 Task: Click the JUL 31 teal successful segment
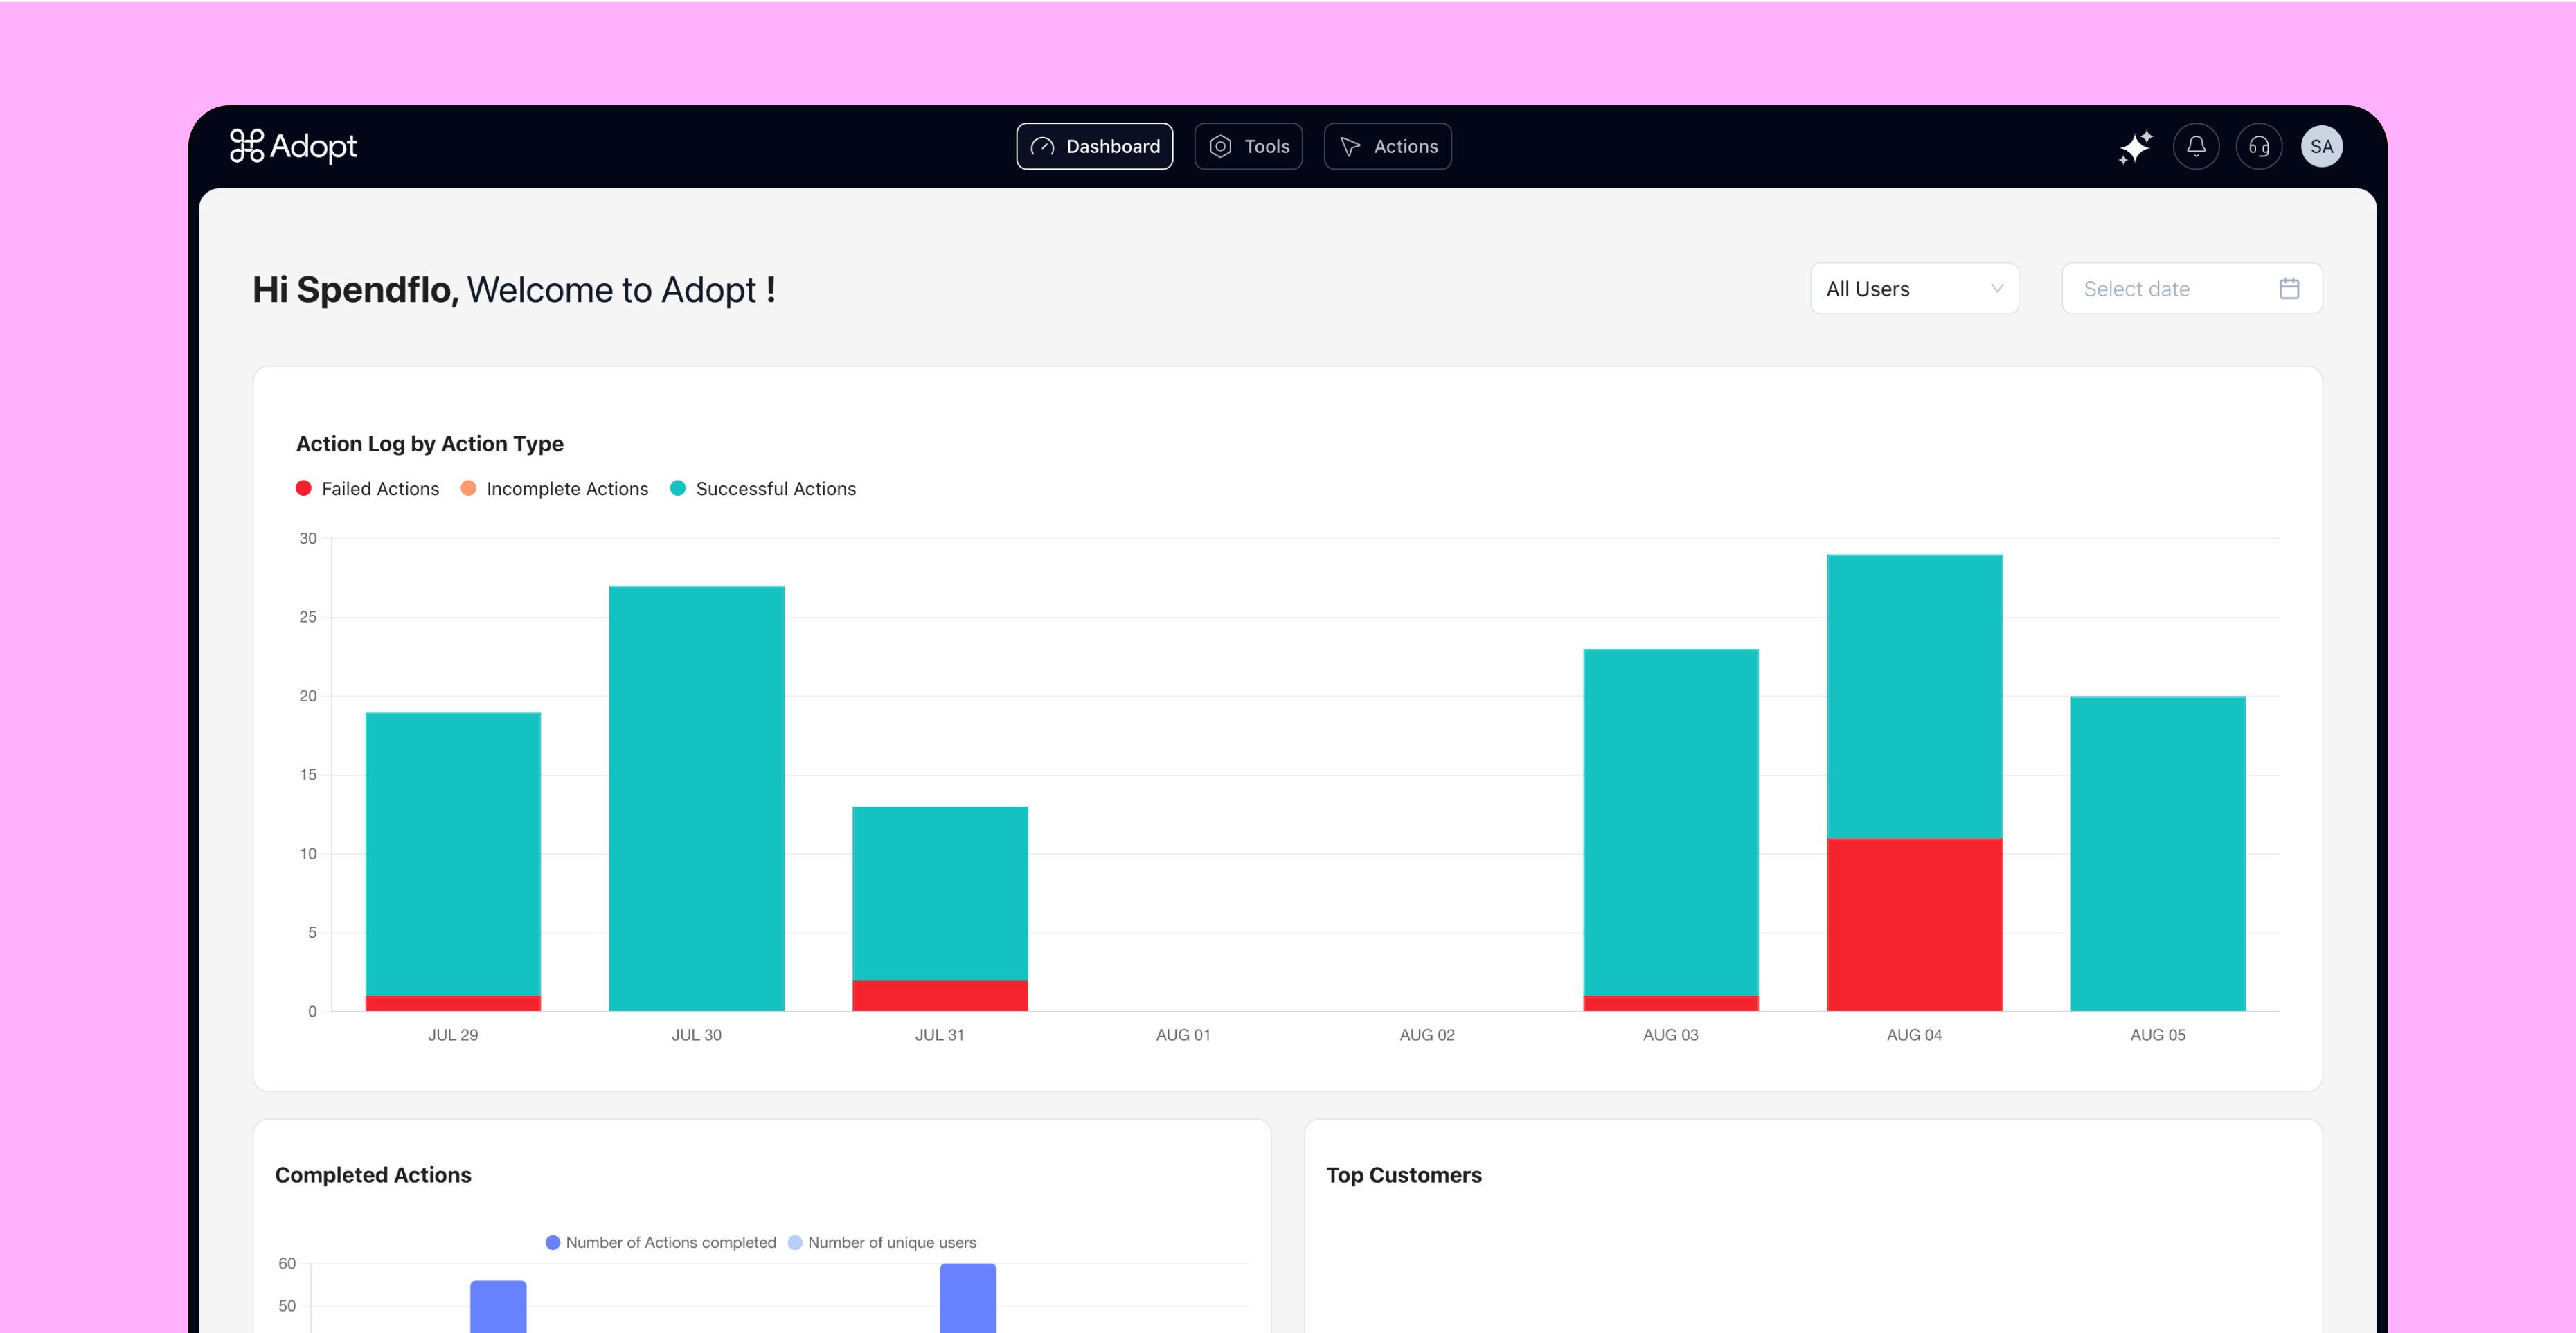(940, 893)
